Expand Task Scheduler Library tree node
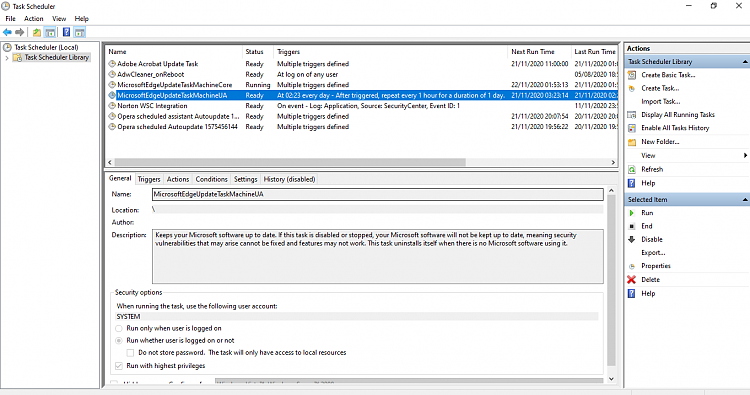Viewport: 750px width, 395px height. 7,58
